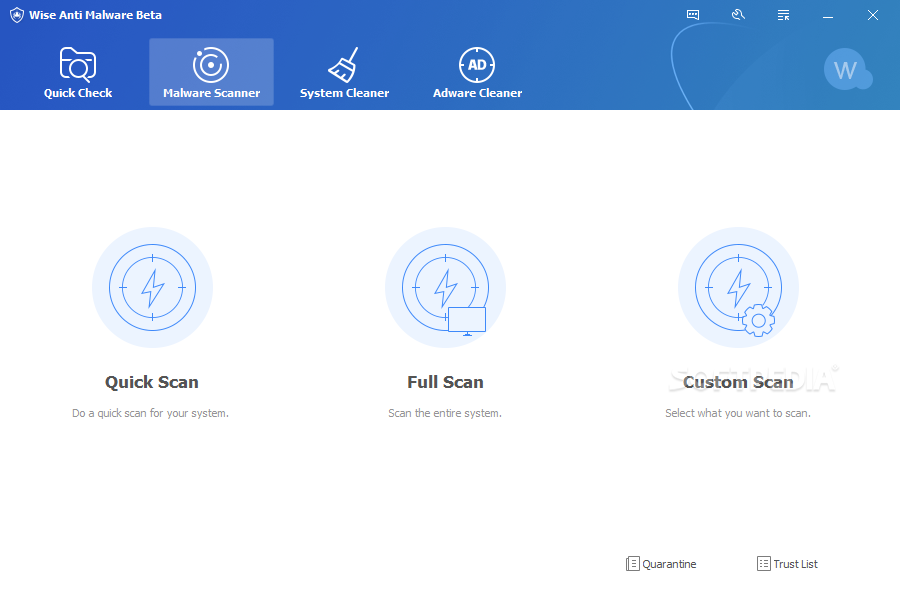
Task: Click the W user avatar icon
Action: coord(847,70)
